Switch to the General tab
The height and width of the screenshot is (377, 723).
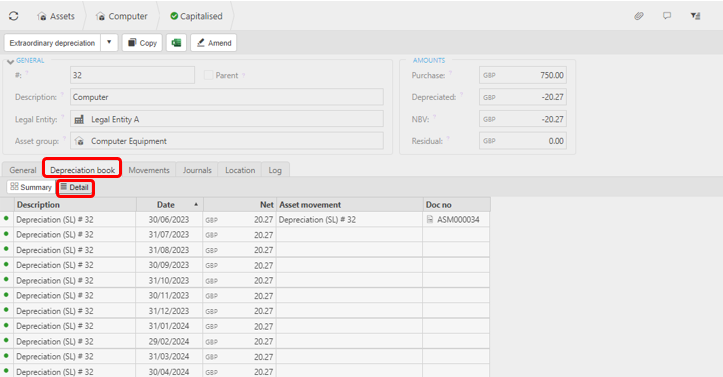coord(23,170)
